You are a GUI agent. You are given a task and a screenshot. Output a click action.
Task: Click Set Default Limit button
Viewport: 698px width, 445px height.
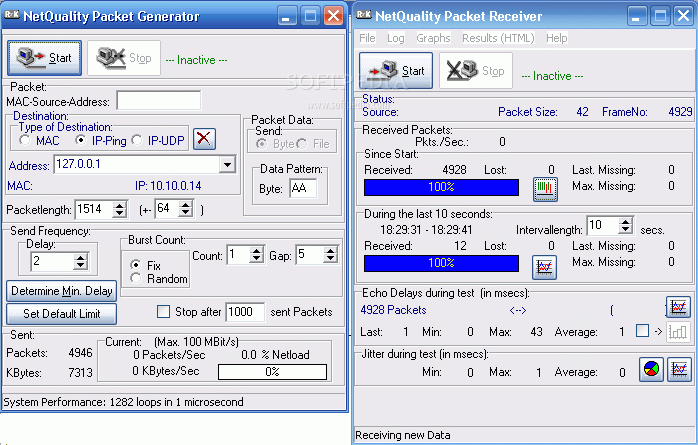tap(61, 314)
